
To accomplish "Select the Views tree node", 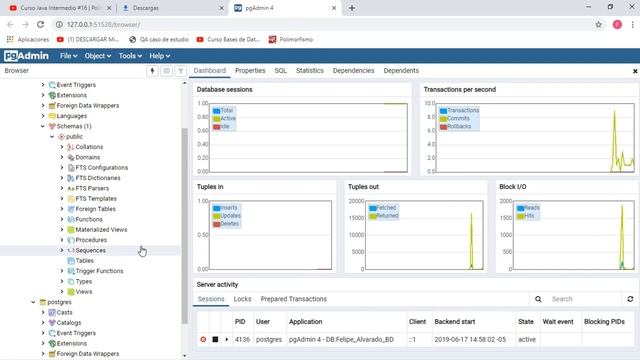I will 84,292.
